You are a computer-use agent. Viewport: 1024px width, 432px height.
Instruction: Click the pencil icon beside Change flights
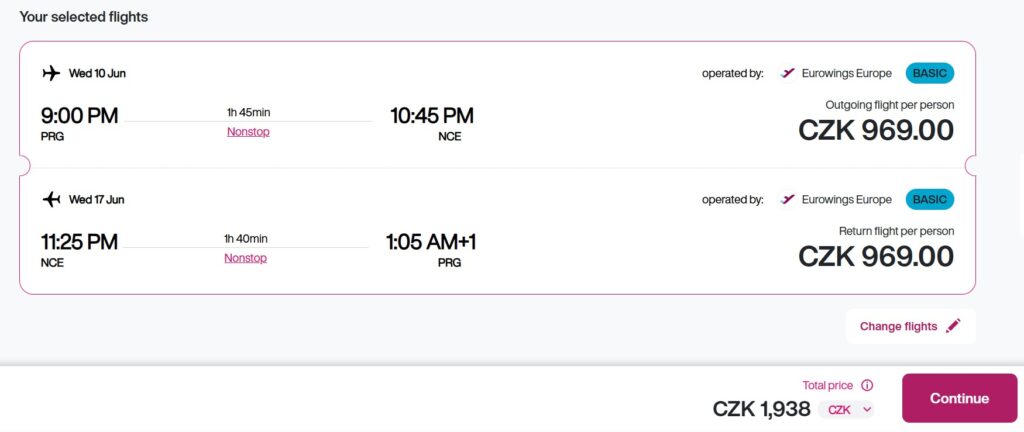click(953, 326)
